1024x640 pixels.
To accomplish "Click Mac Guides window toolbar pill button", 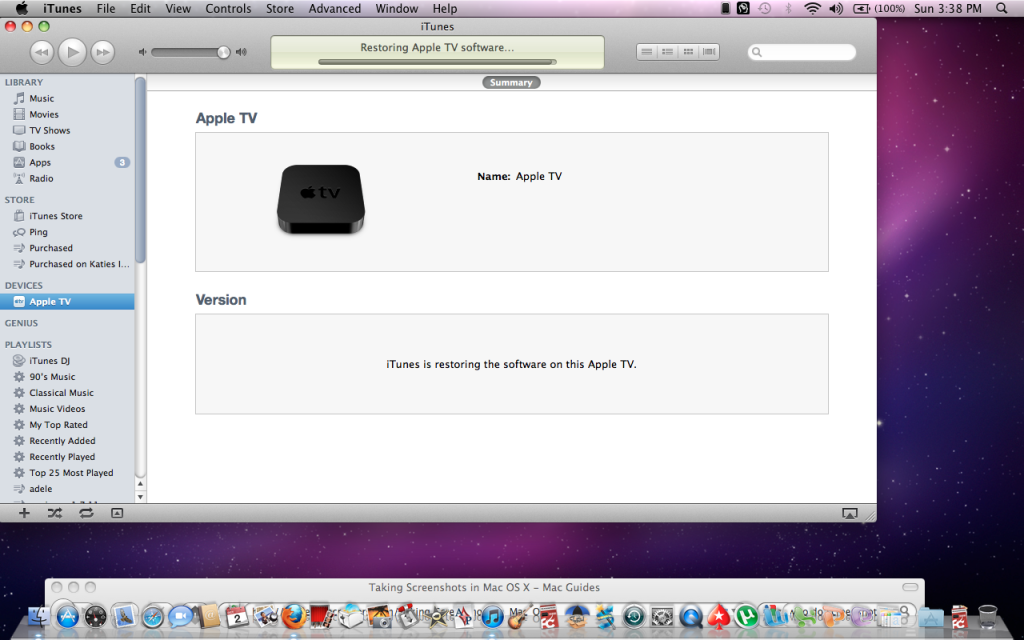I will pyautogui.click(x=910, y=587).
